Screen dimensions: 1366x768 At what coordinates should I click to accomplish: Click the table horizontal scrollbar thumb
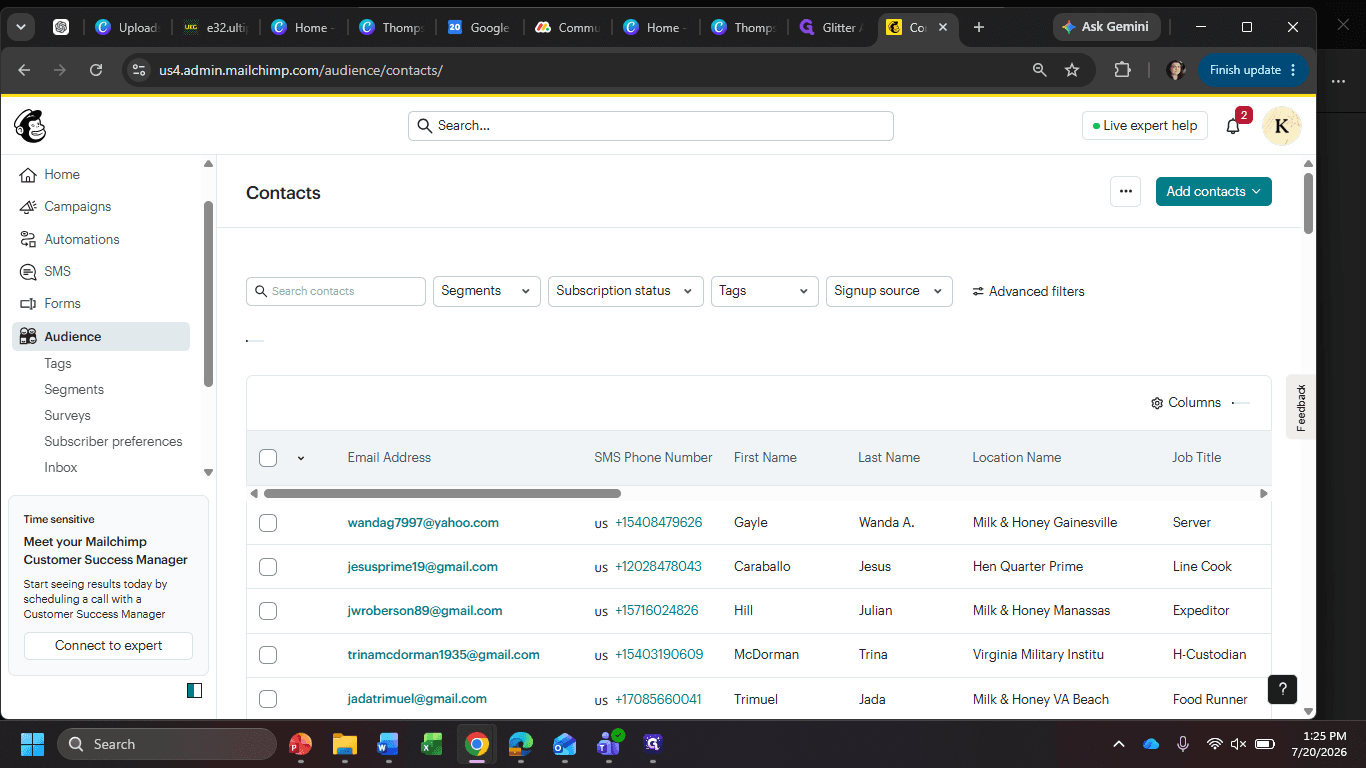tap(442, 494)
